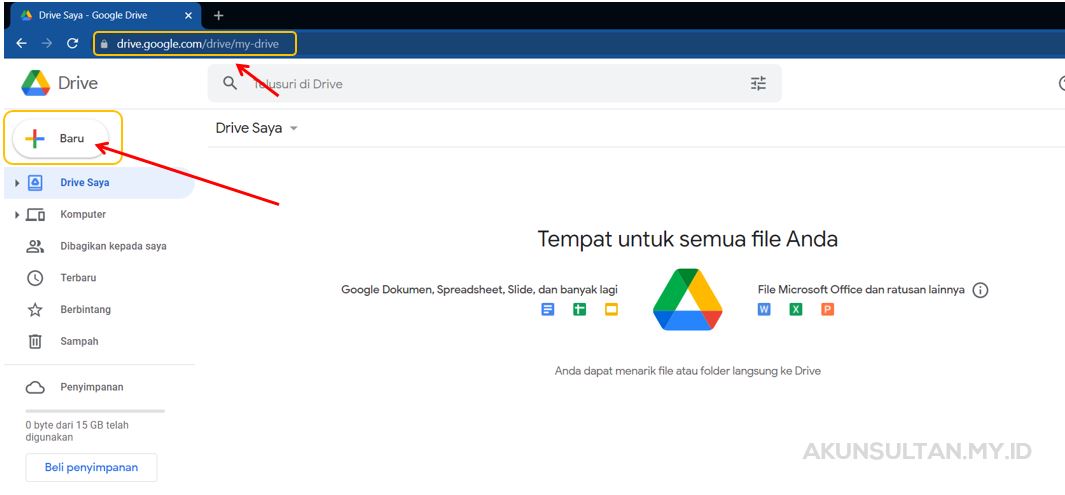Screen dimensions: 1065x495
Task: Click the Microsoft PowerPoint icon
Action: pos(827,310)
